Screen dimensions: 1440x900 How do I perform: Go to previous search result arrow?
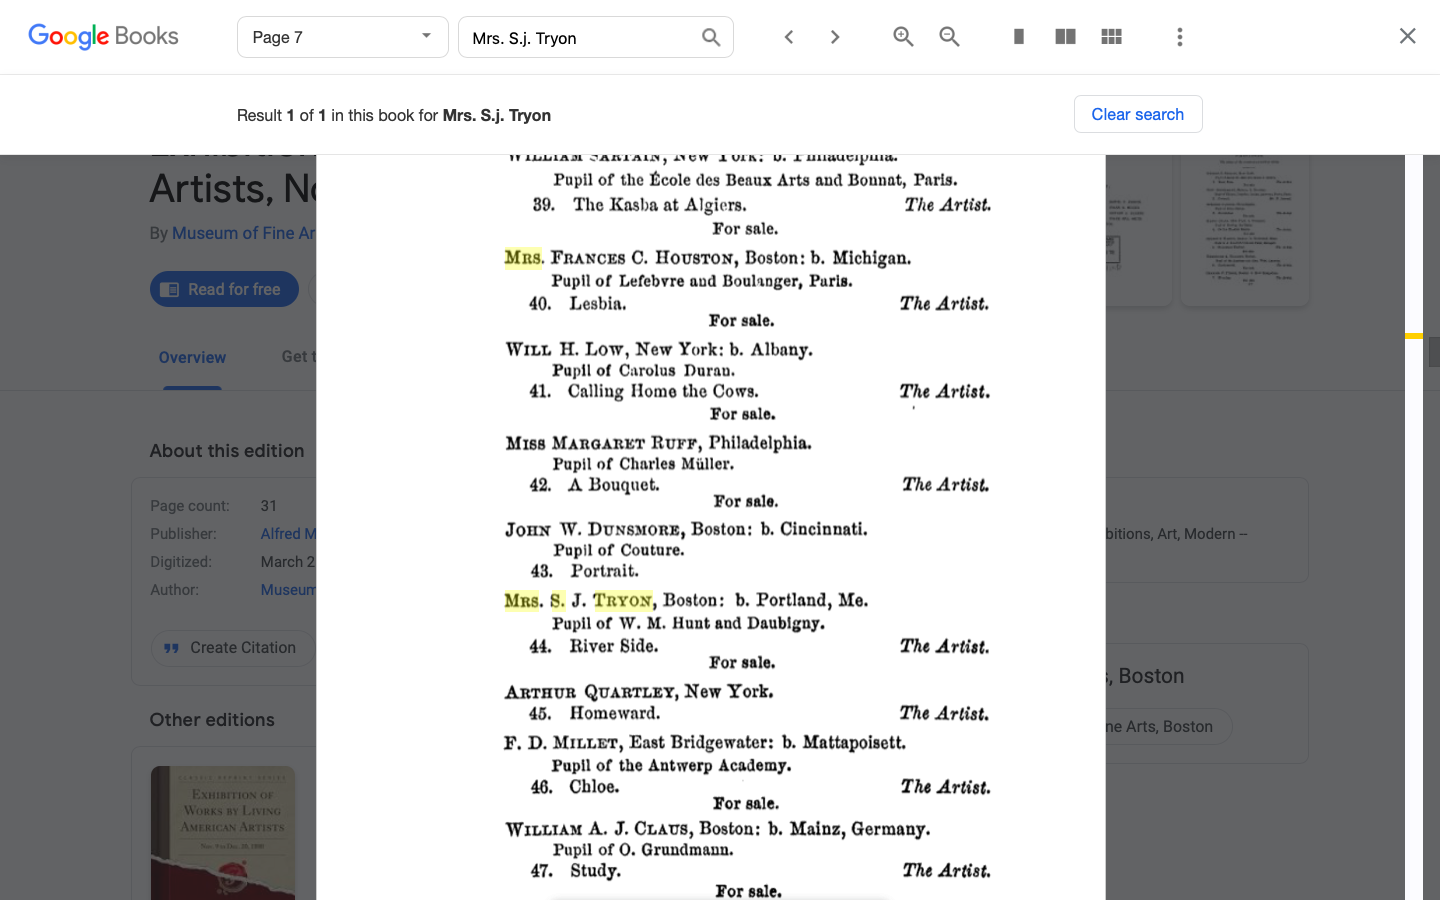[789, 37]
